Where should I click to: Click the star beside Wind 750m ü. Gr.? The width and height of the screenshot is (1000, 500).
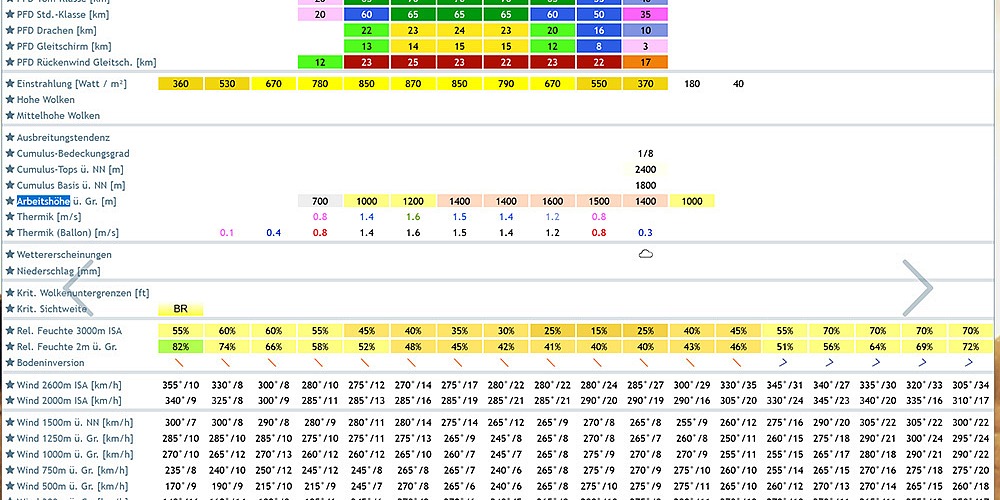coord(10,470)
